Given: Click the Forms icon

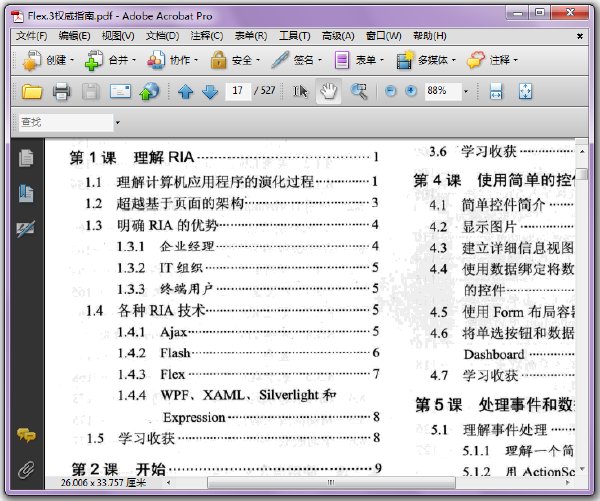Looking at the screenshot, I should [342, 60].
